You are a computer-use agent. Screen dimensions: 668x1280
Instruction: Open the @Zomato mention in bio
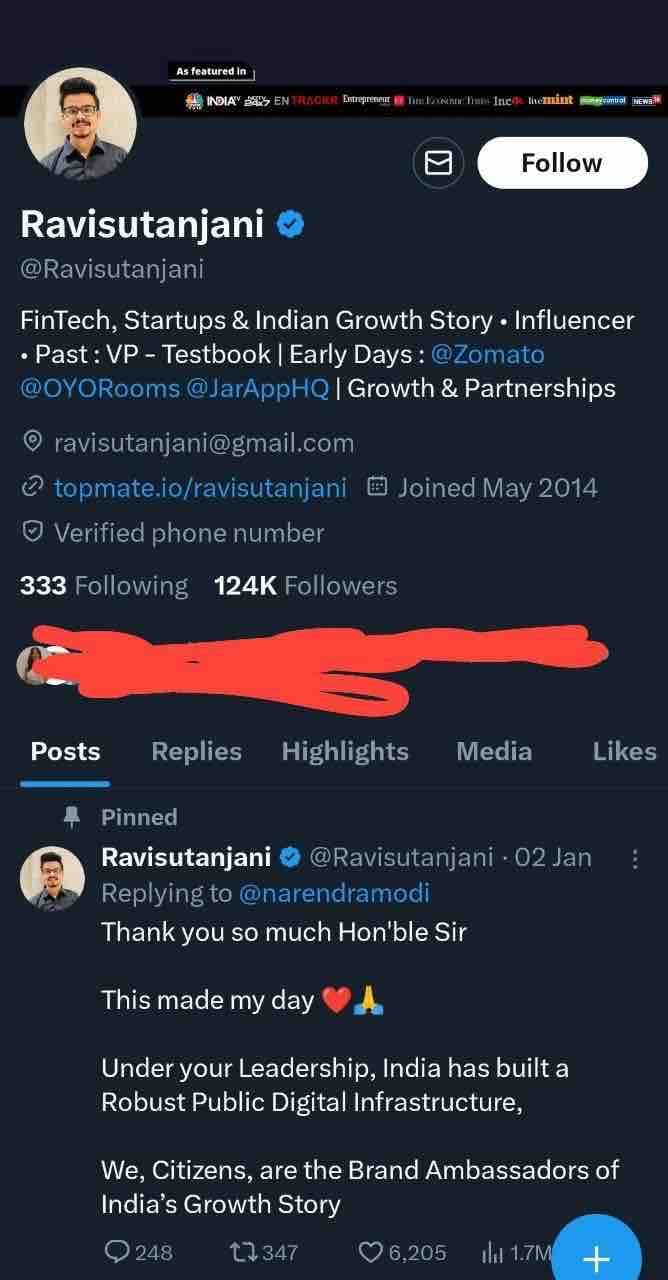[488, 354]
